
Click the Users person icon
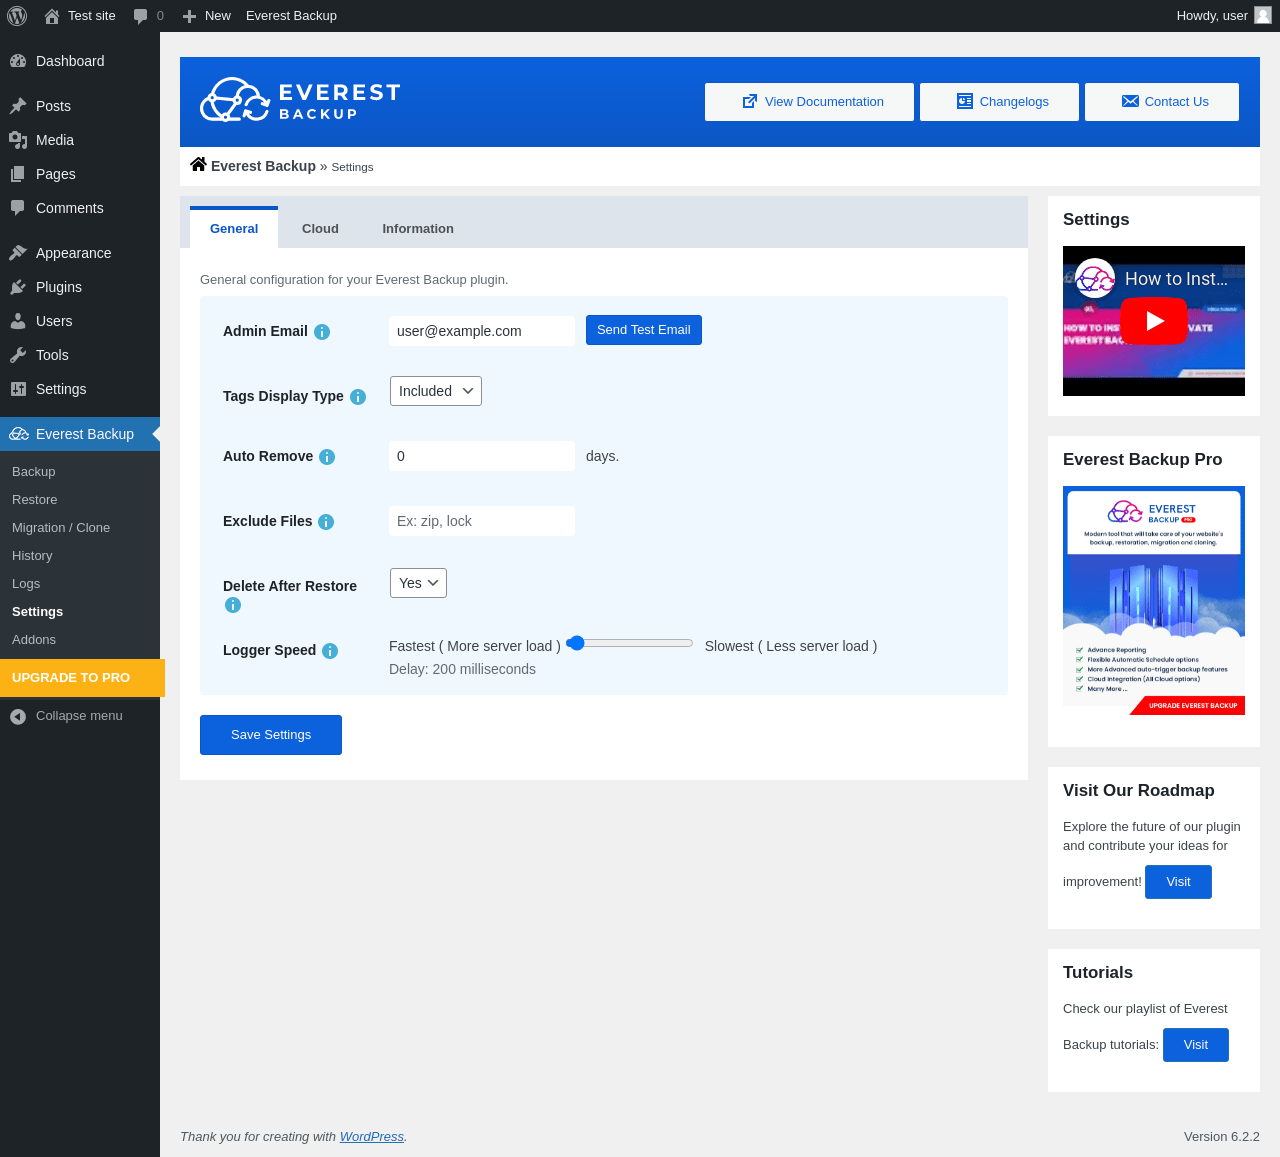[x=18, y=321]
